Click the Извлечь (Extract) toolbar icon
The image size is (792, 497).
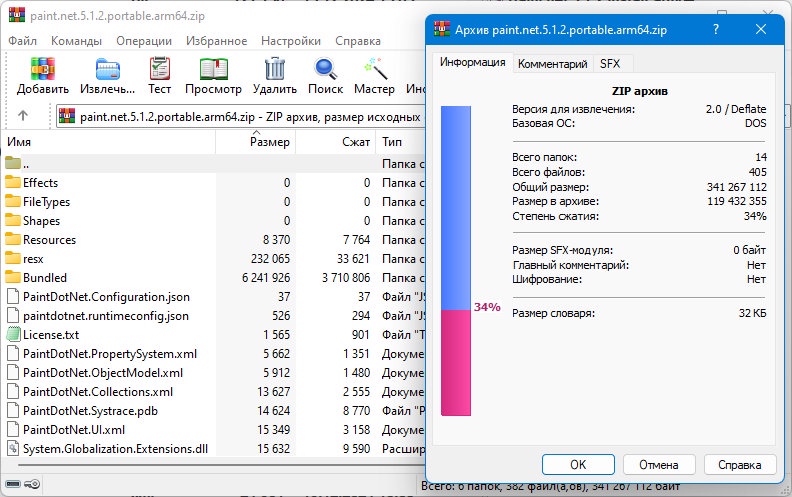click(108, 69)
